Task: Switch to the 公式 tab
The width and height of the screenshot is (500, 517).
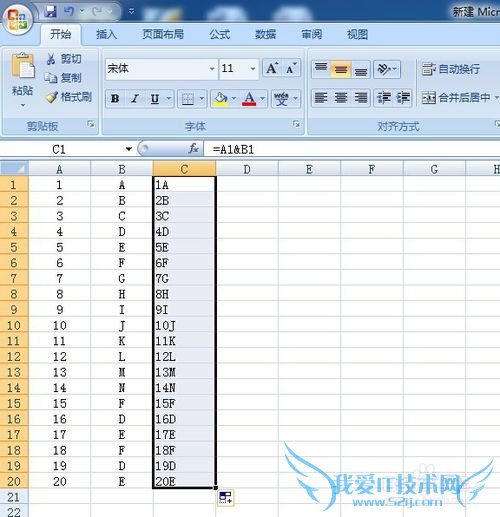Action: [220, 34]
